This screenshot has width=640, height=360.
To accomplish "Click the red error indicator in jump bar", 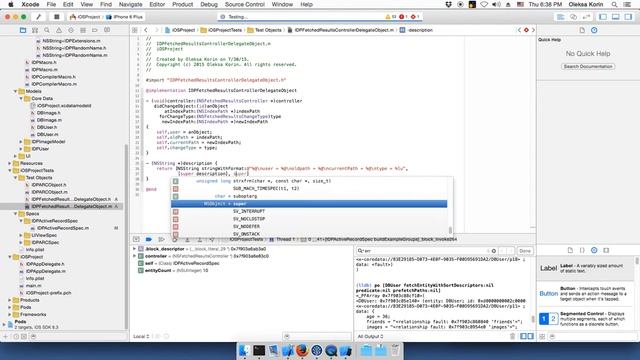I will (x=526, y=30).
